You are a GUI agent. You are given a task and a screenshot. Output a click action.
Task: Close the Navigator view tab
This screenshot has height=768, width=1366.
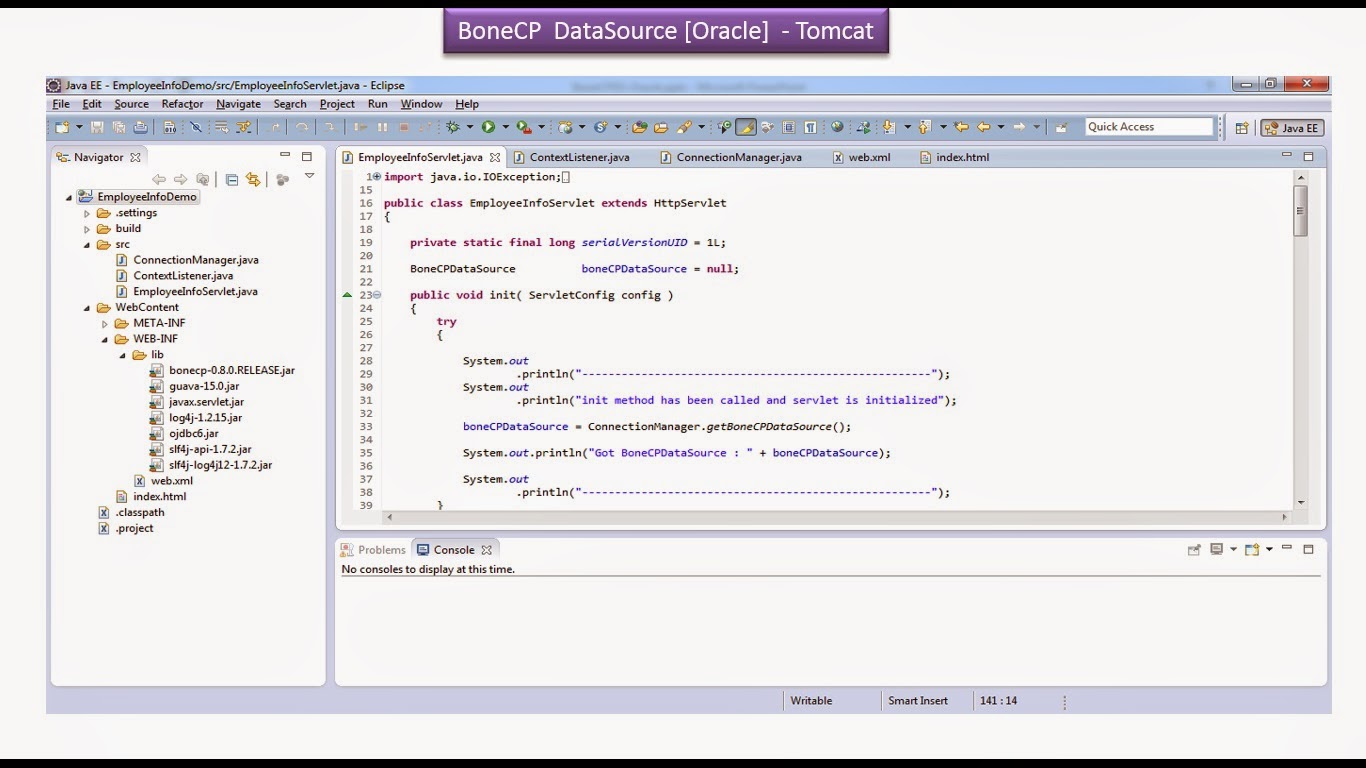tap(135, 157)
